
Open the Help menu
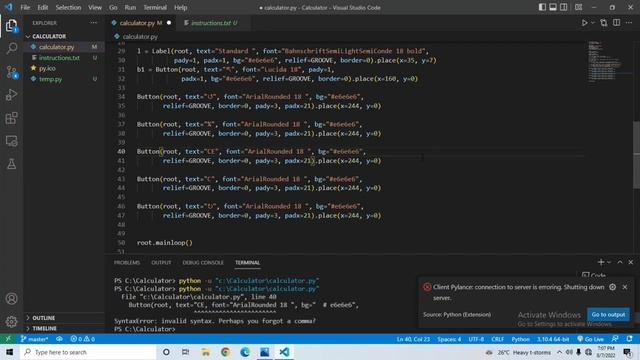tap(180, 7)
